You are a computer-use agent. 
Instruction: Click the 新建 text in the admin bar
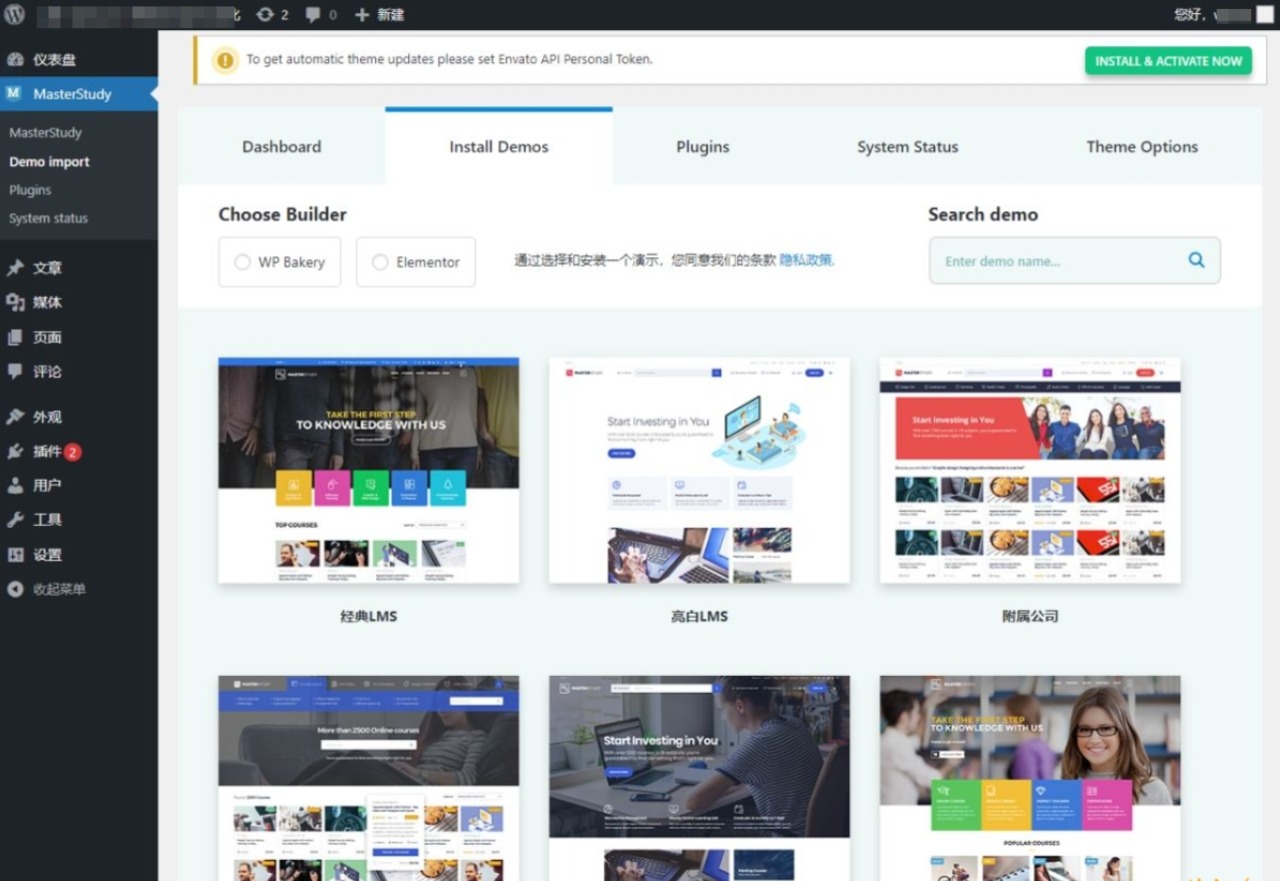coord(390,15)
